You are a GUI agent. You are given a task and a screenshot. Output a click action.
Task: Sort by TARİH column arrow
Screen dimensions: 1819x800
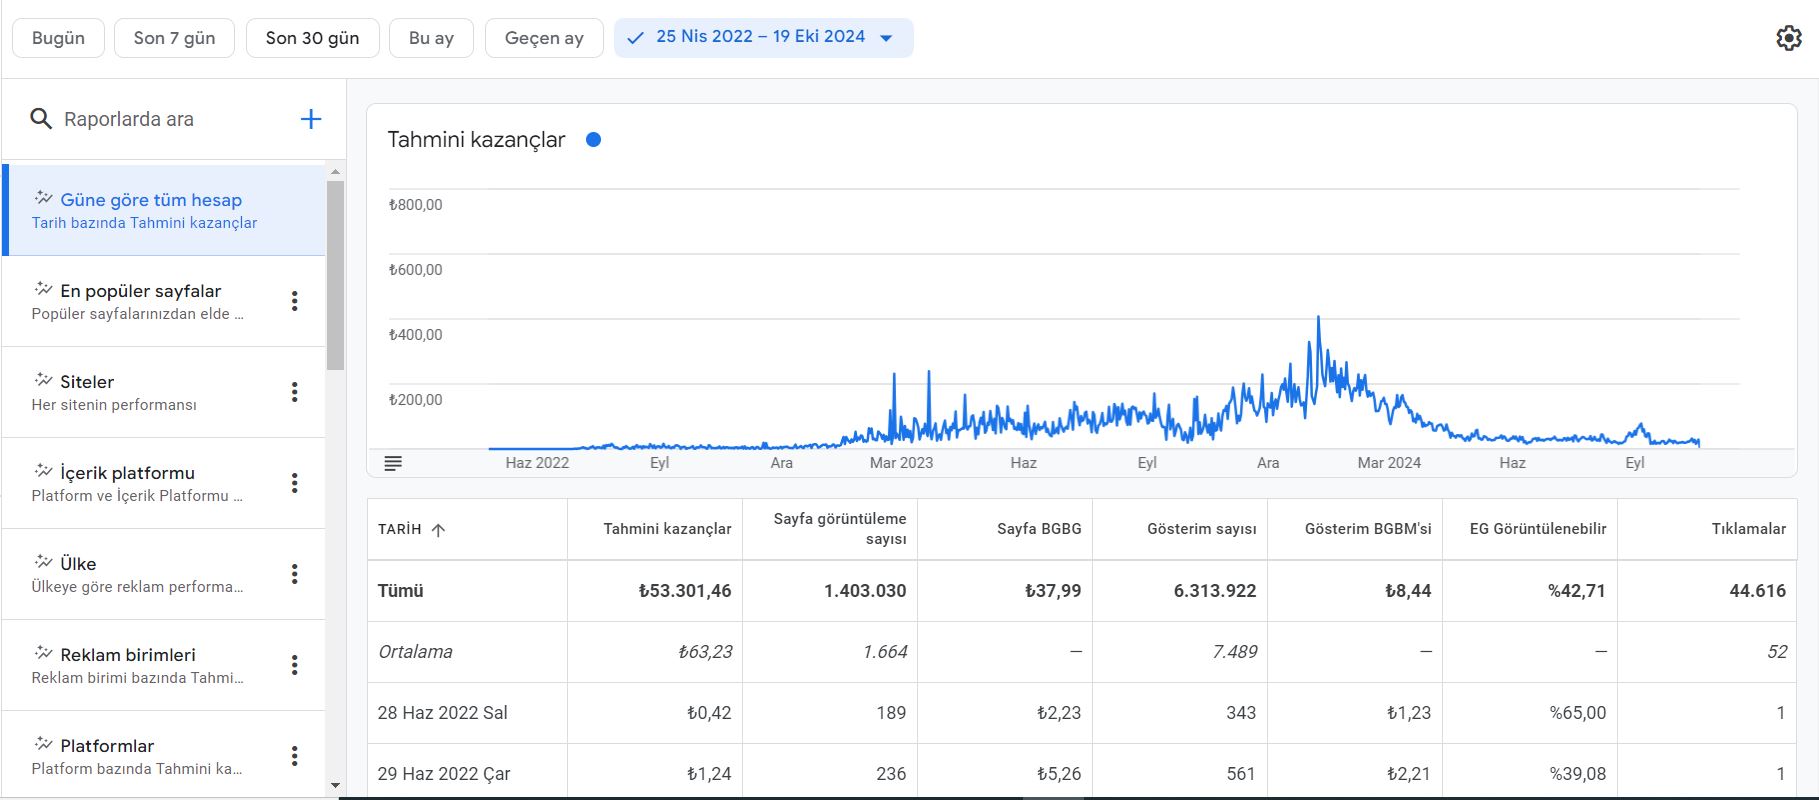tap(438, 530)
